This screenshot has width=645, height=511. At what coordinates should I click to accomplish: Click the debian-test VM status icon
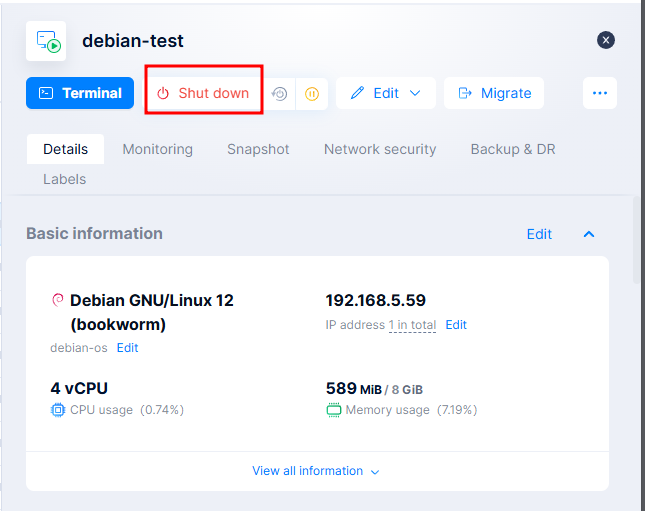point(46,41)
